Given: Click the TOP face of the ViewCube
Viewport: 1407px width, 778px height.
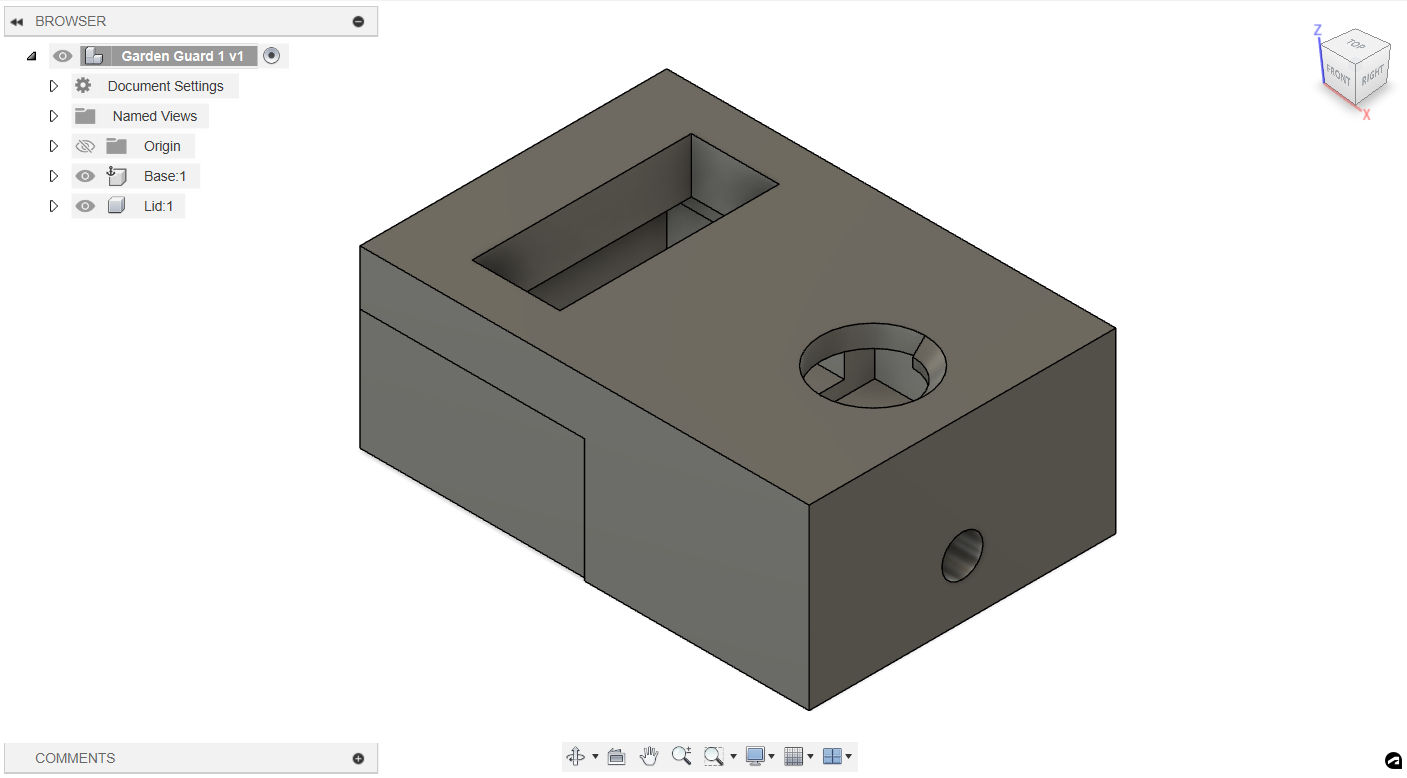Looking at the screenshot, I should coord(1355,45).
